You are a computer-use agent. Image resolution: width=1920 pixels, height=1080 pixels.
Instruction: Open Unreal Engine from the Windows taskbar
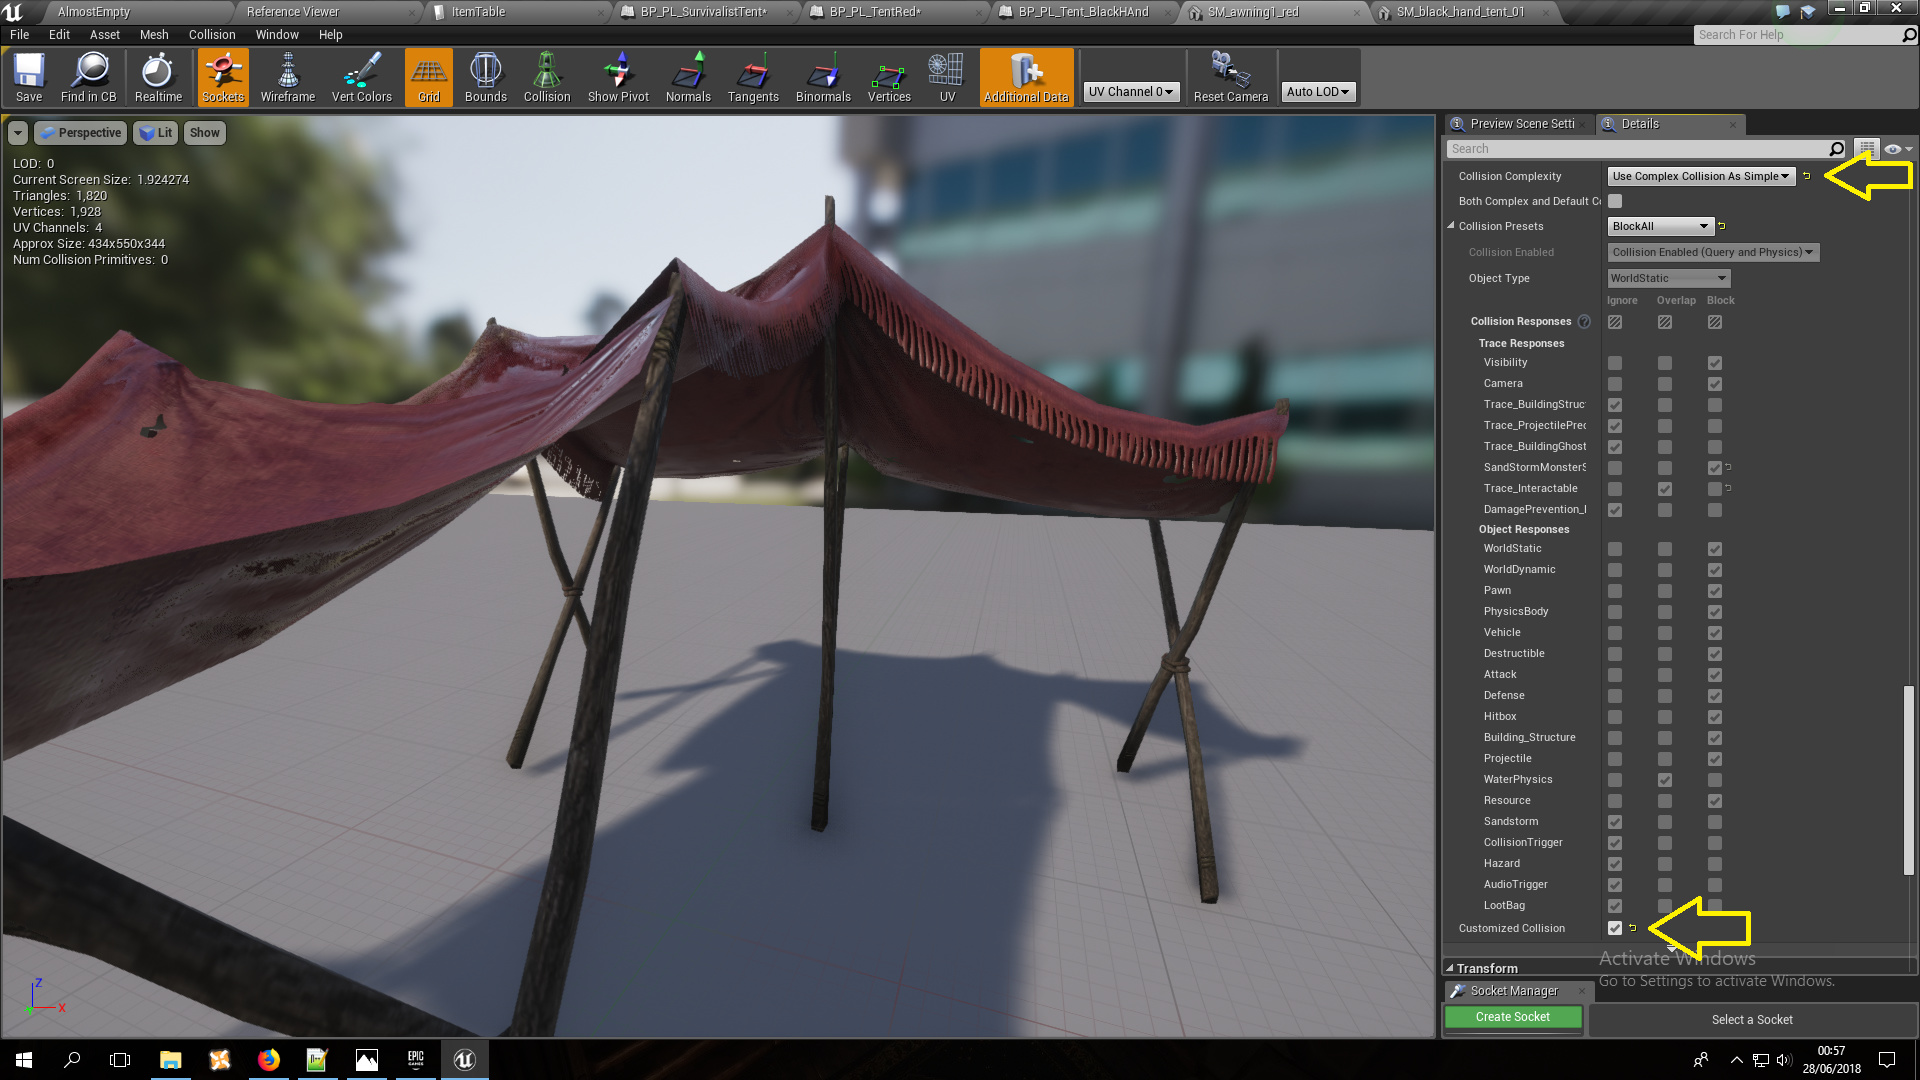point(465,1060)
